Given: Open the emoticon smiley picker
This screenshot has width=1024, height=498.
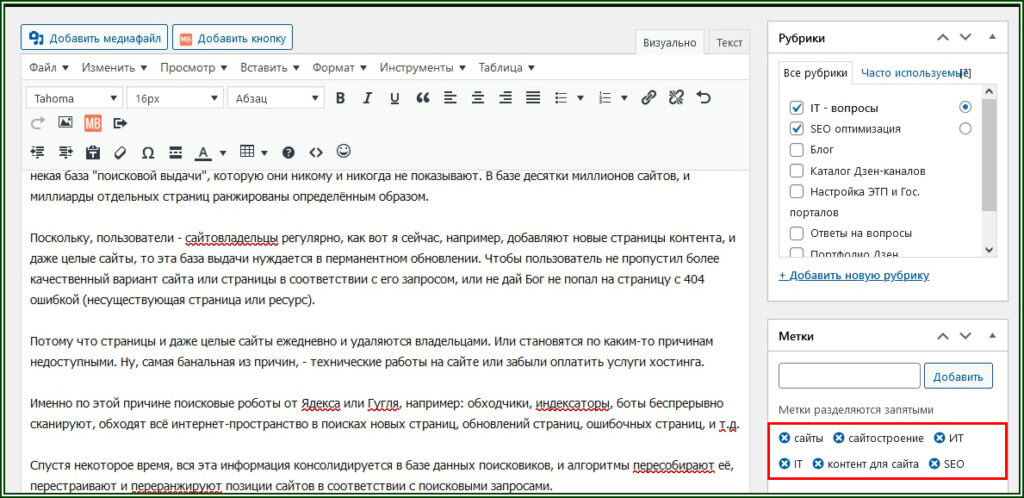Looking at the screenshot, I should (x=344, y=152).
